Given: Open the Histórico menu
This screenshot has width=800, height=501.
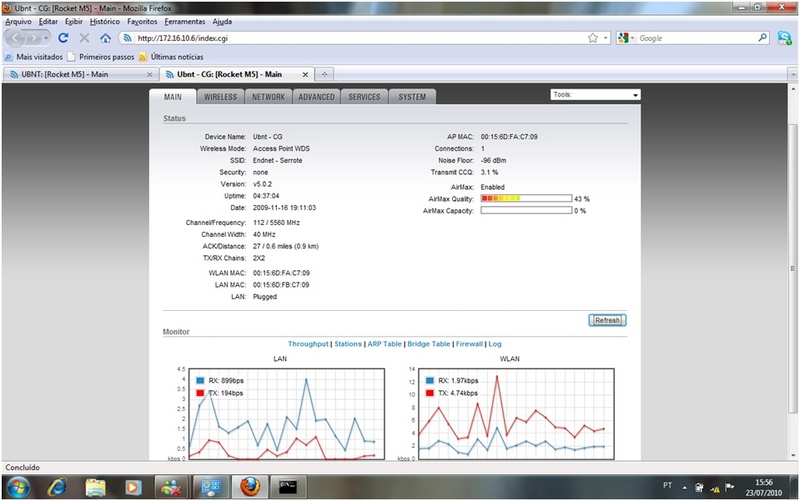Looking at the screenshot, I should tap(105, 21).
